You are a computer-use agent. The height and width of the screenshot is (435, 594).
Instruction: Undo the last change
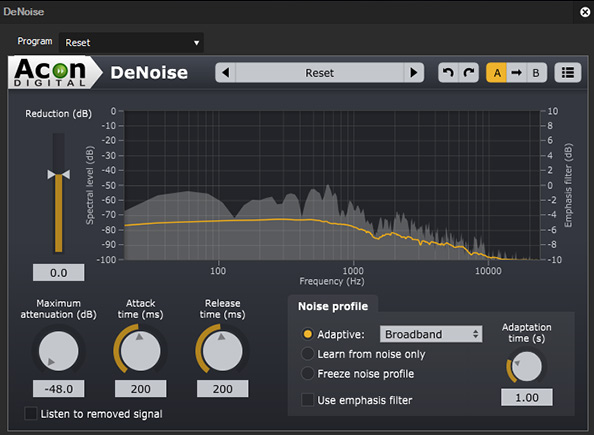click(x=449, y=72)
